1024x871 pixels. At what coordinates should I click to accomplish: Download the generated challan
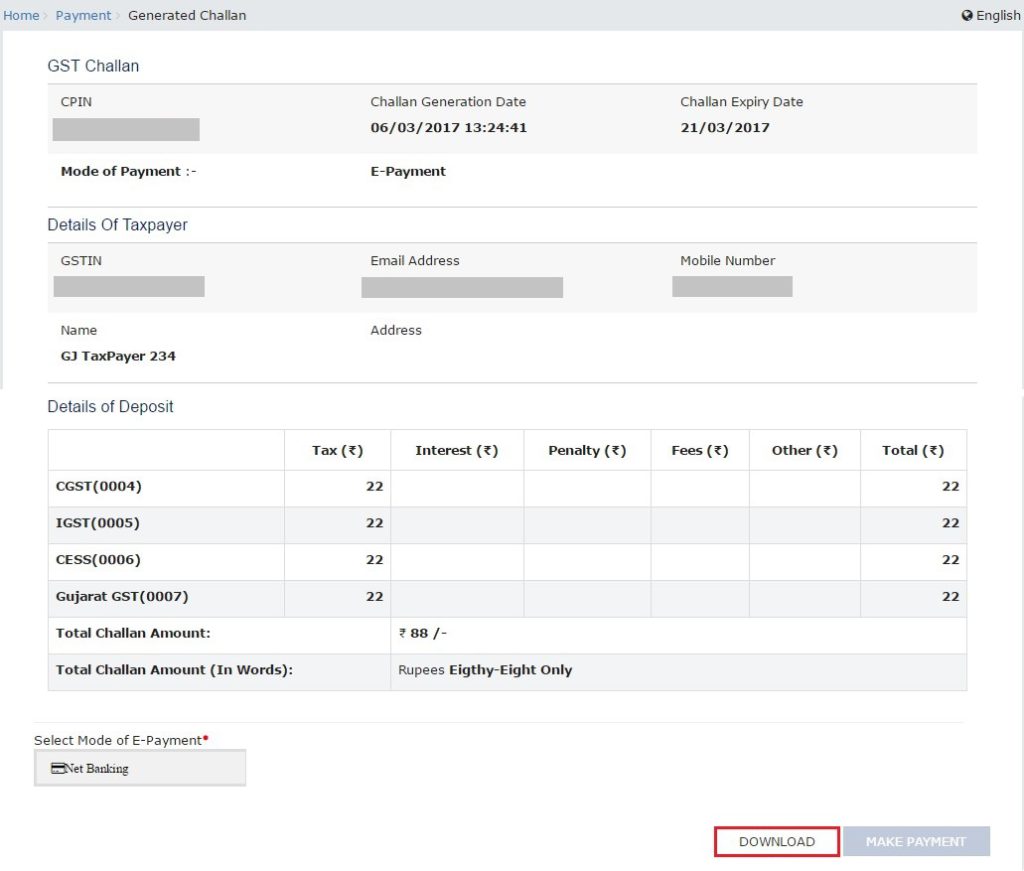[777, 842]
